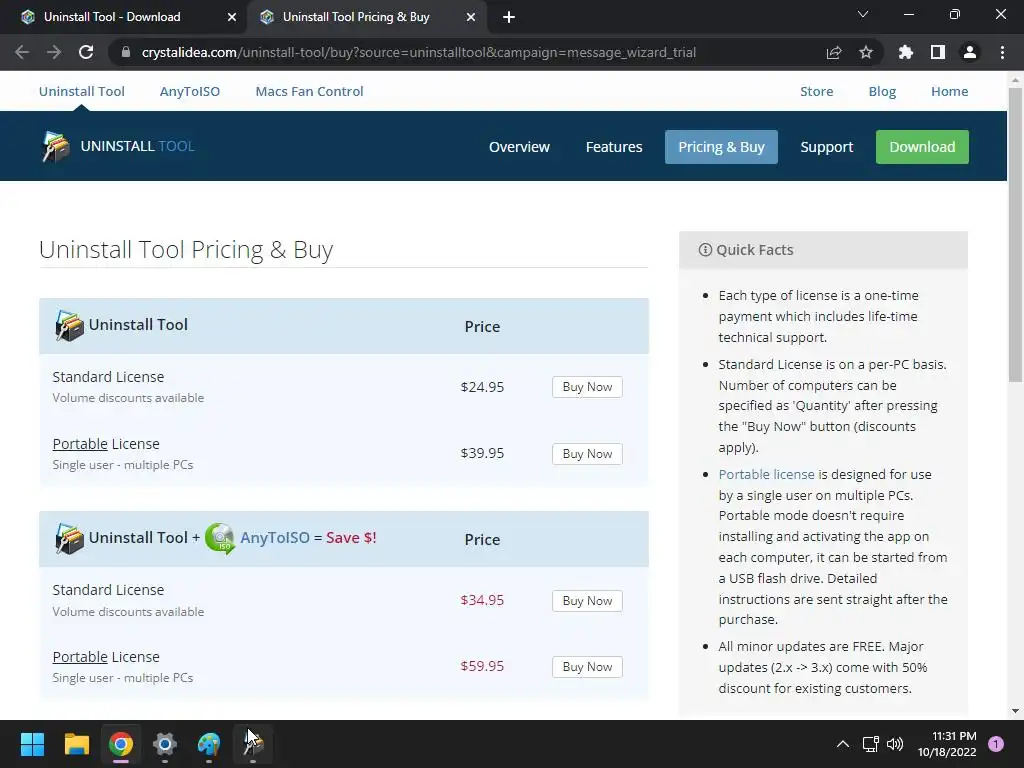Click the AnyToISO disc icon
Image resolution: width=1024 pixels, height=768 pixels.
click(x=219, y=538)
